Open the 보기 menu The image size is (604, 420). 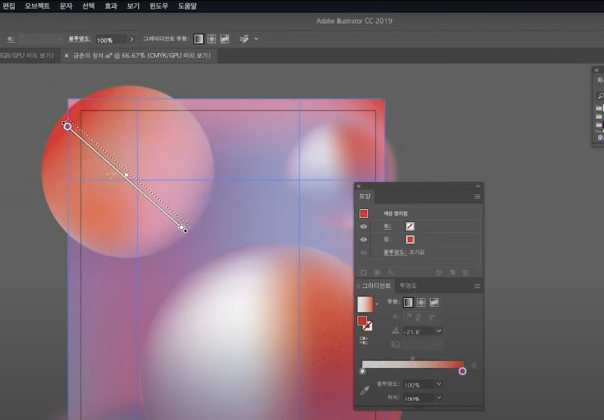(x=133, y=6)
